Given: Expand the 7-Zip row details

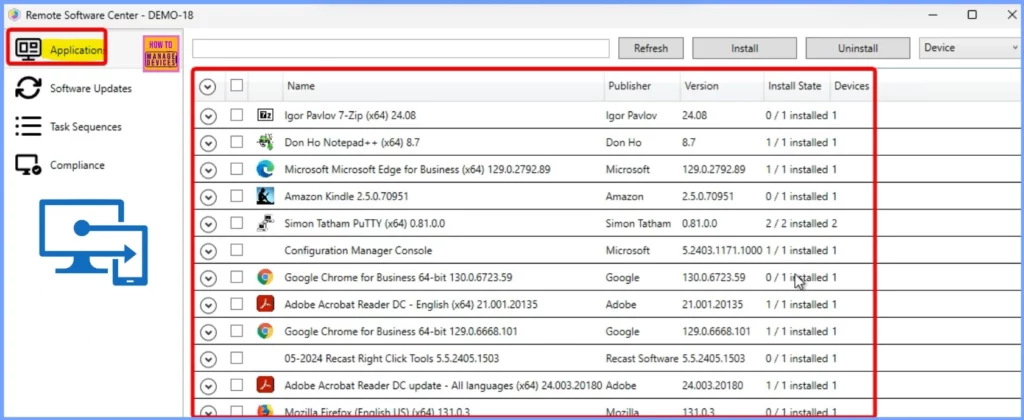Looking at the screenshot, I should click(x=208, y=116).
